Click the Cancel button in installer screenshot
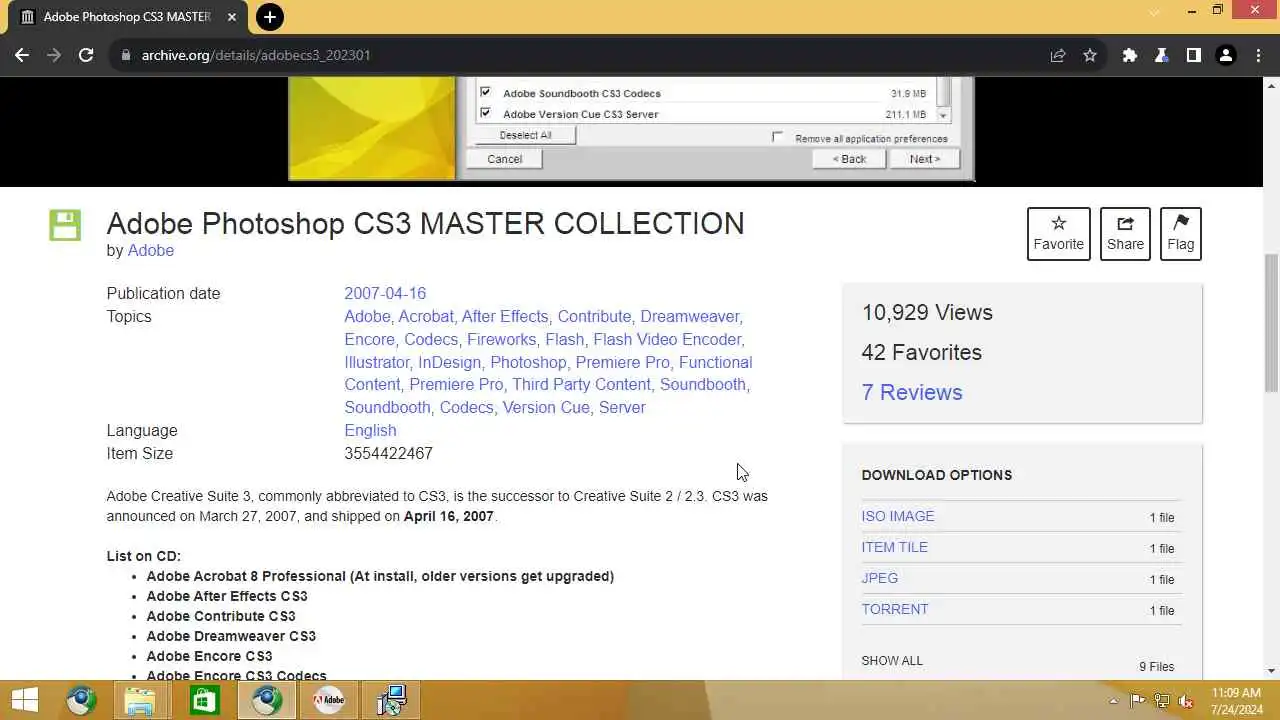 coord(504,159)
